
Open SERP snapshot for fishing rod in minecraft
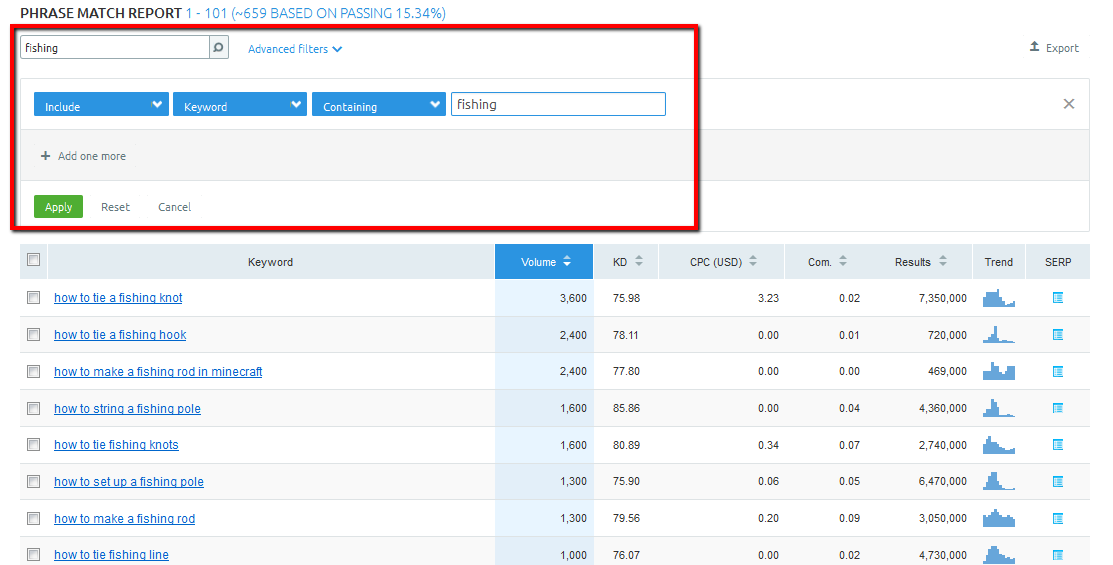(1058, 371)
